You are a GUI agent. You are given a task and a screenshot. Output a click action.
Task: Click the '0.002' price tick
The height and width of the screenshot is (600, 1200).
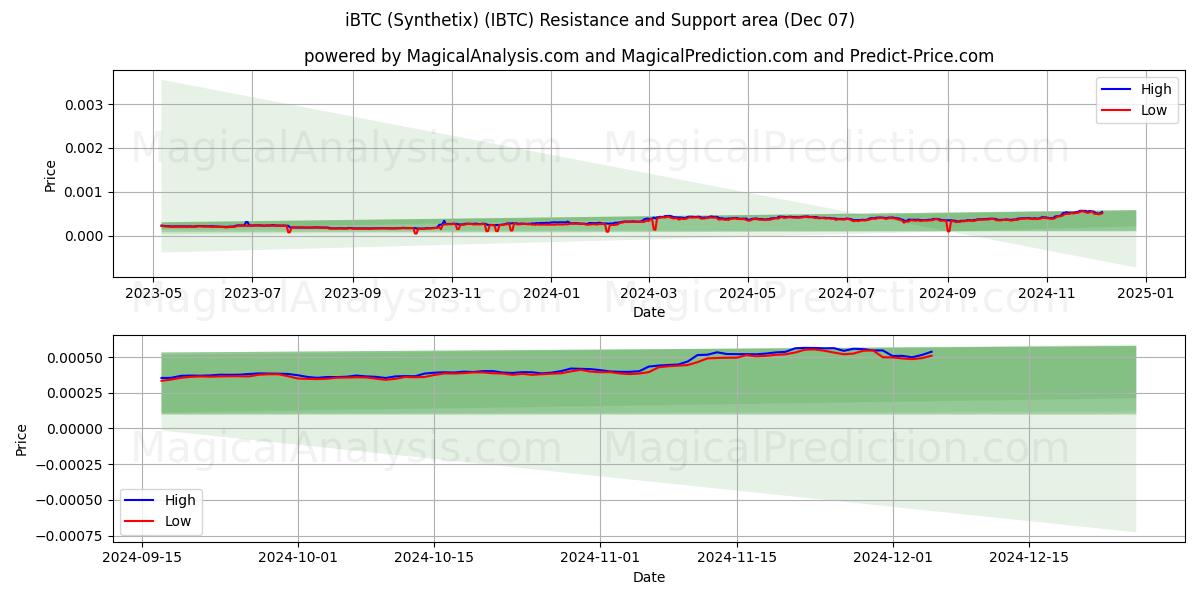coord(85,148)
